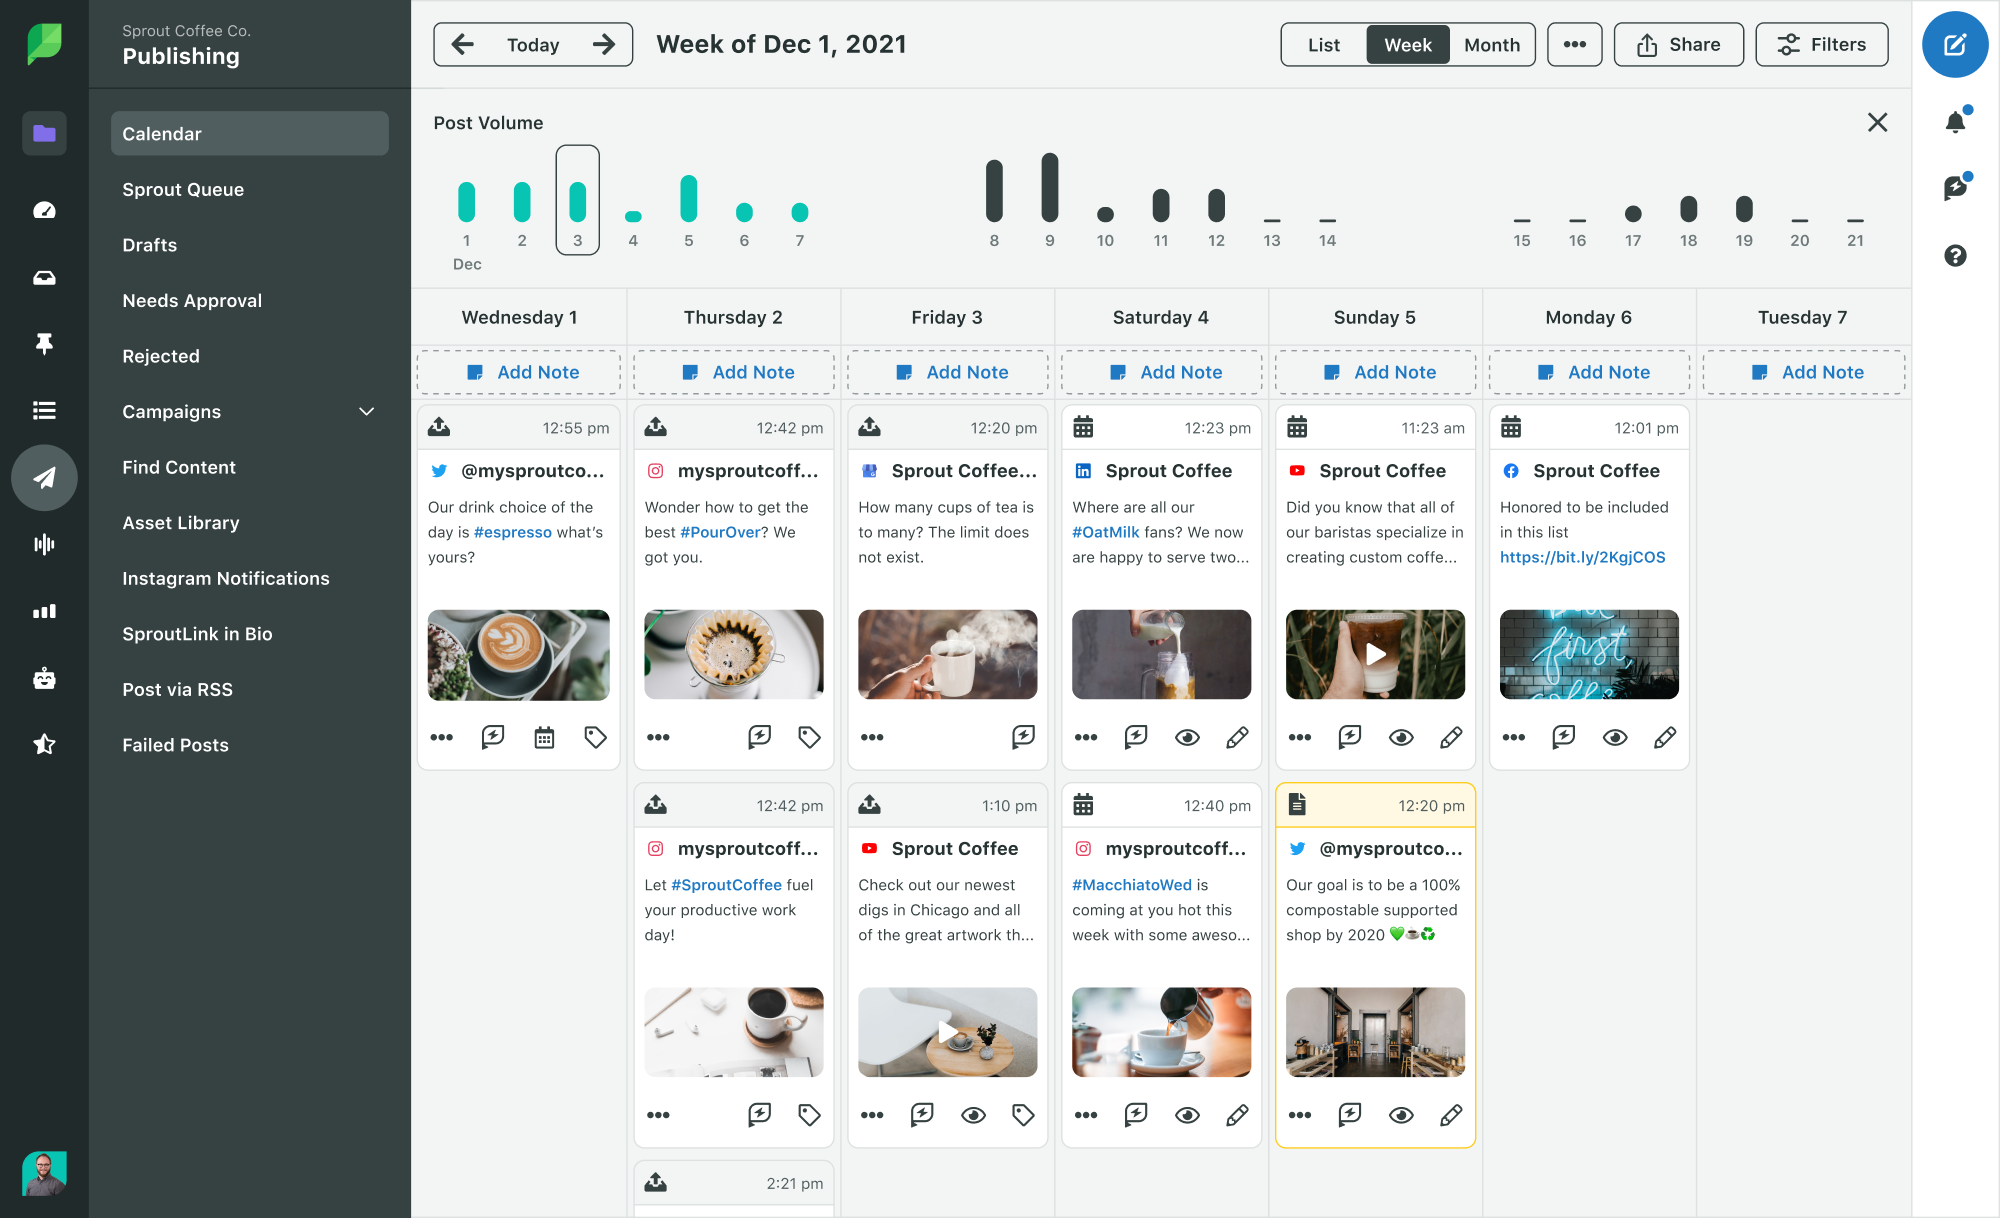
Task: Navigate to Asset Library section
Action: point(180,523)
